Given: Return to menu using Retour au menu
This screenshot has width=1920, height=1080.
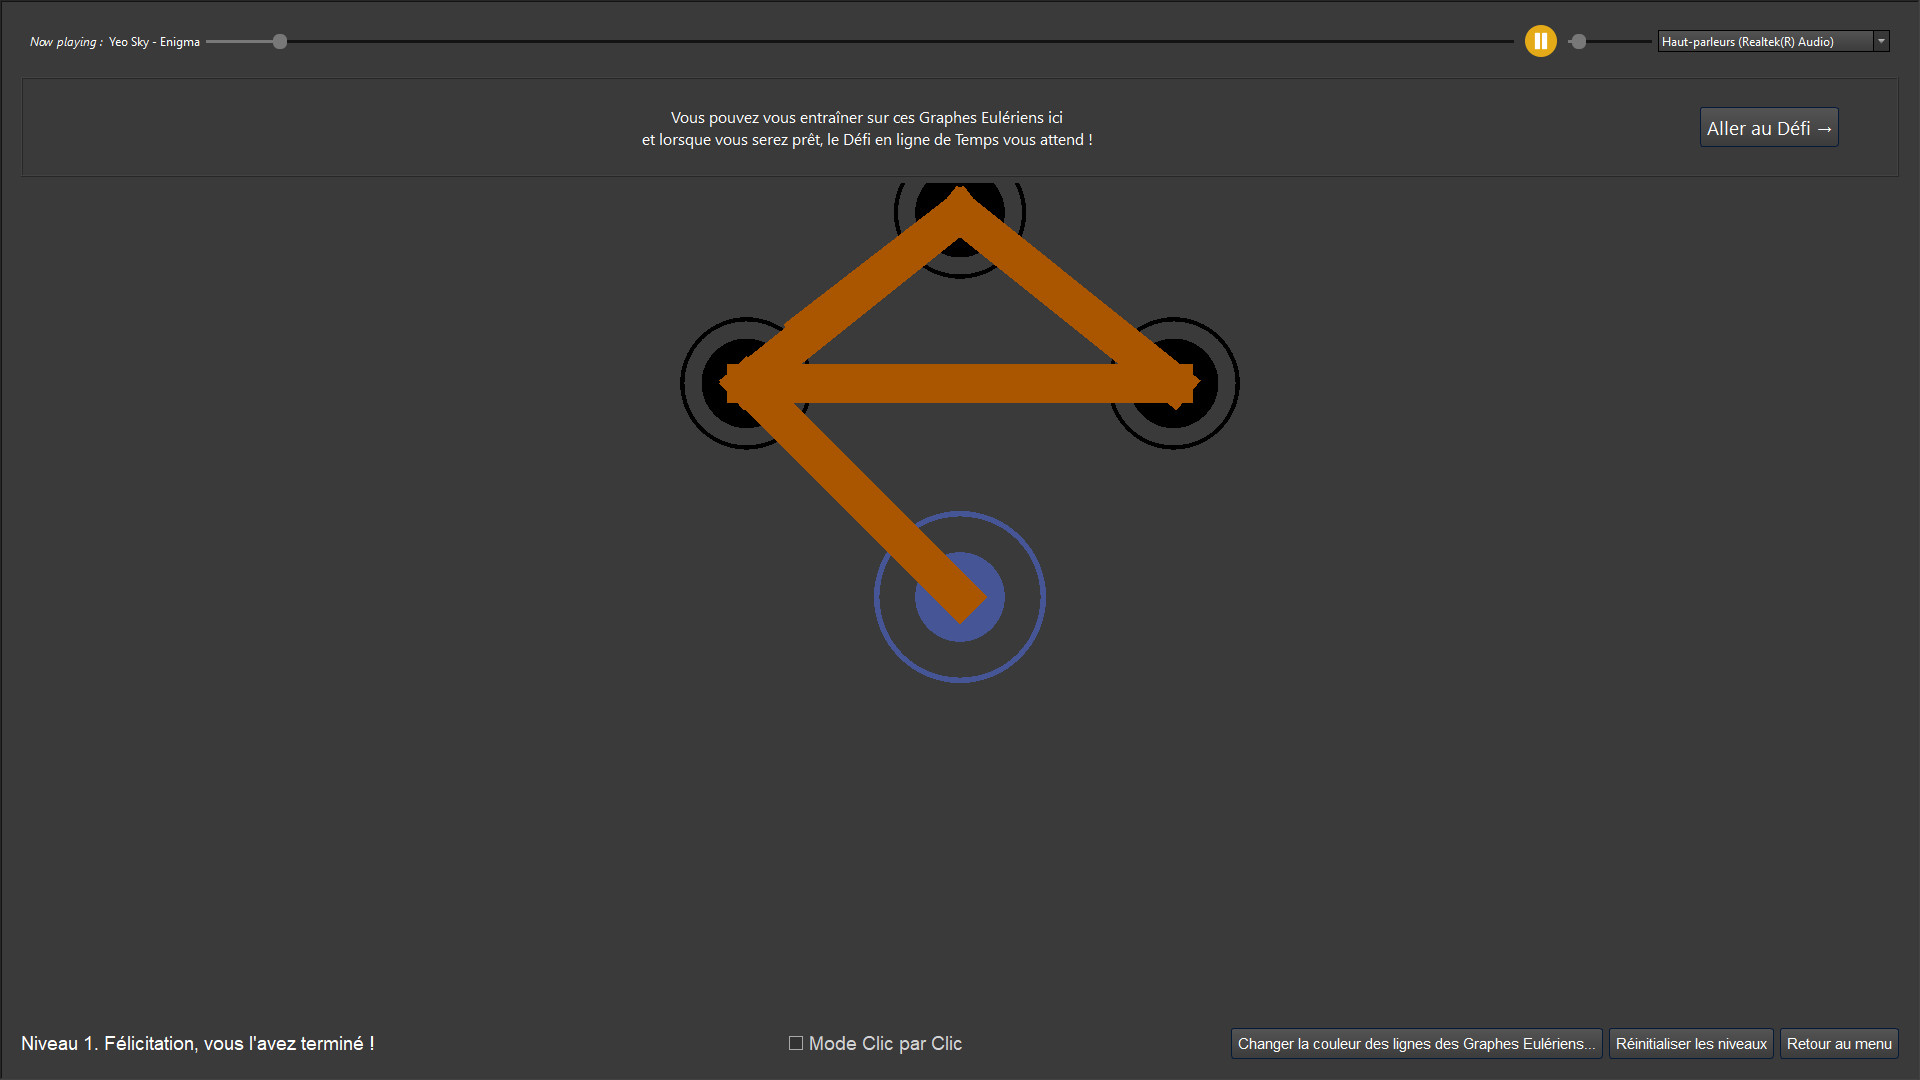Looking at the screenshot, I should pos(1838,1043).
